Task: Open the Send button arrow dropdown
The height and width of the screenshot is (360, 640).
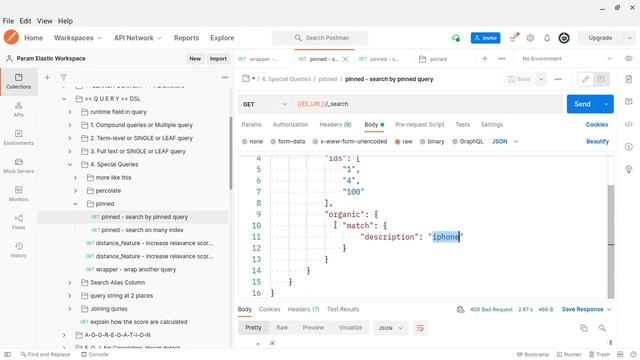Action: pos(606,104)
